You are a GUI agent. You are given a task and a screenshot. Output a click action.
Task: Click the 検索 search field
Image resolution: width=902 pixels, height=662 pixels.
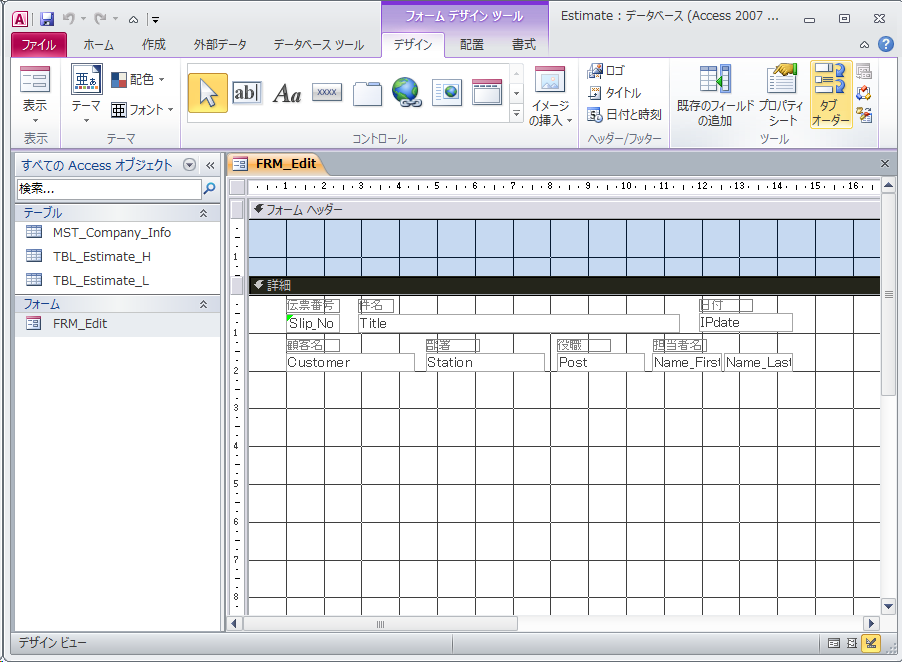[109, 189]
